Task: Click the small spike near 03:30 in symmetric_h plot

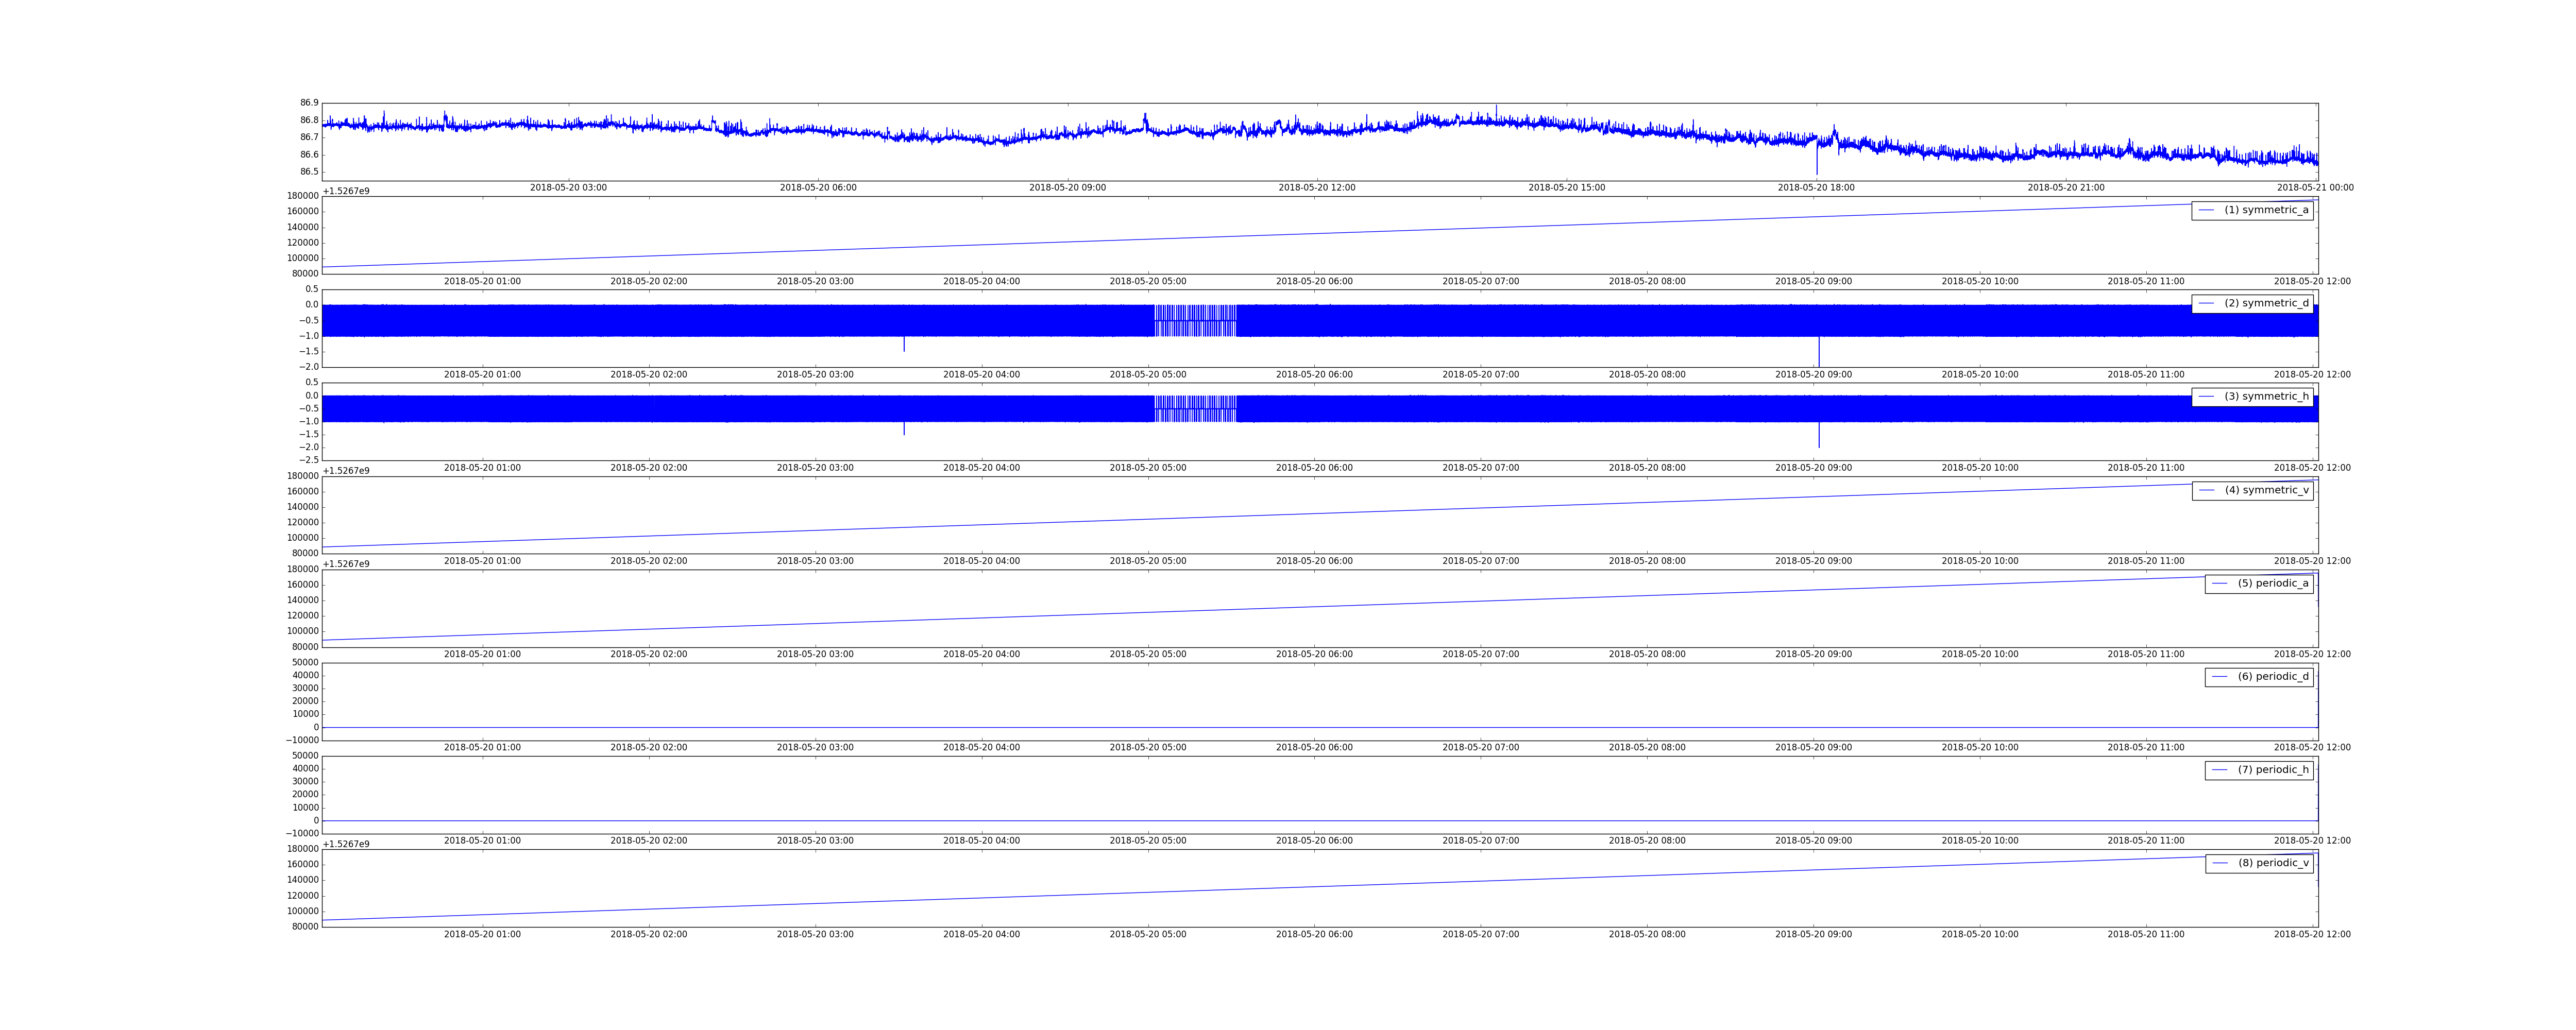Action: click(904, 428)
